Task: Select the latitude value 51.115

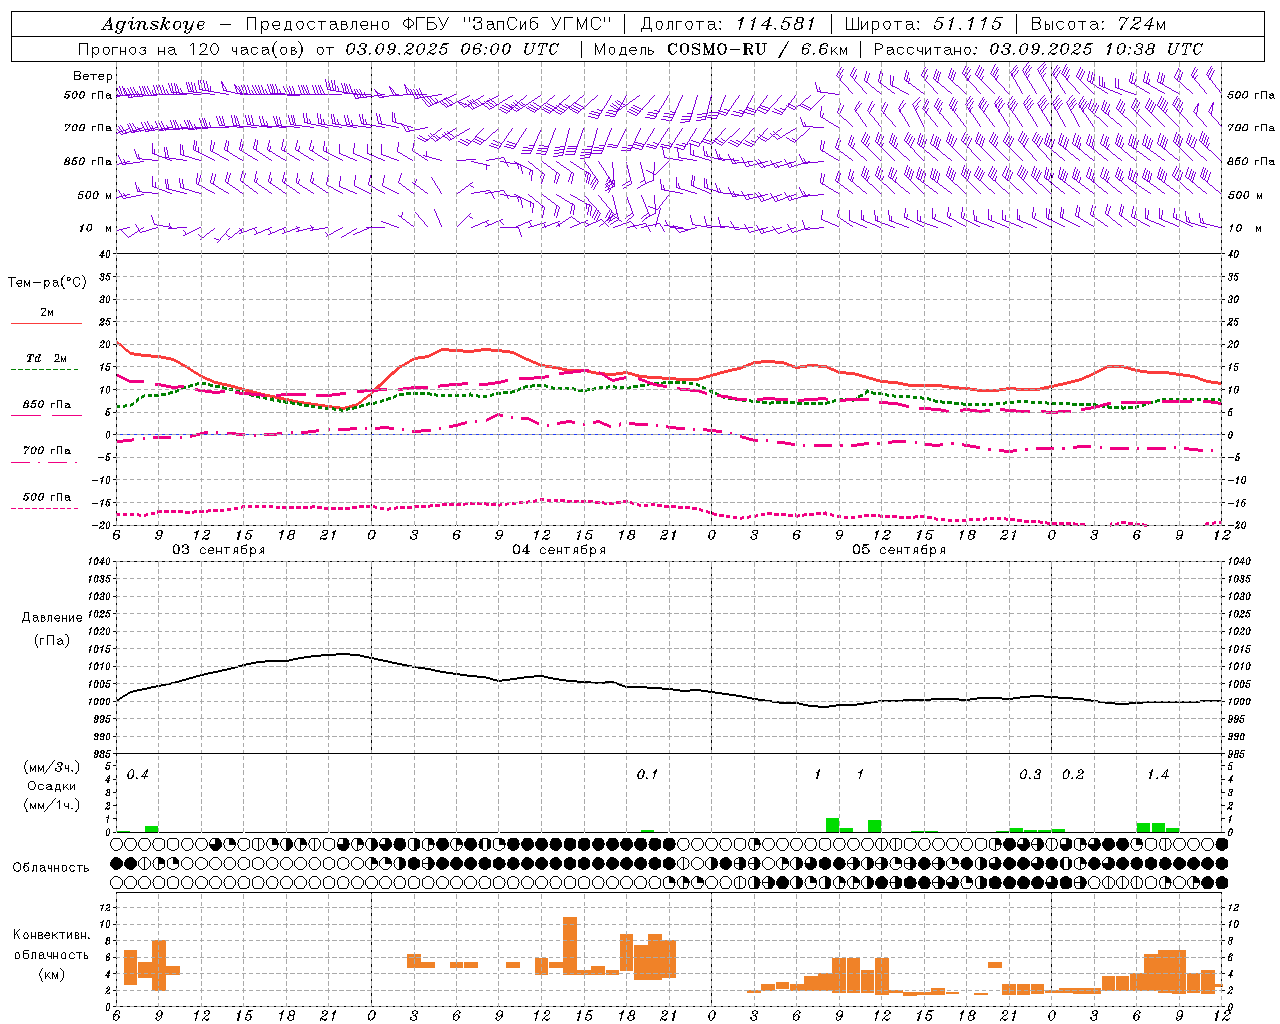Action: coord(967,24)
